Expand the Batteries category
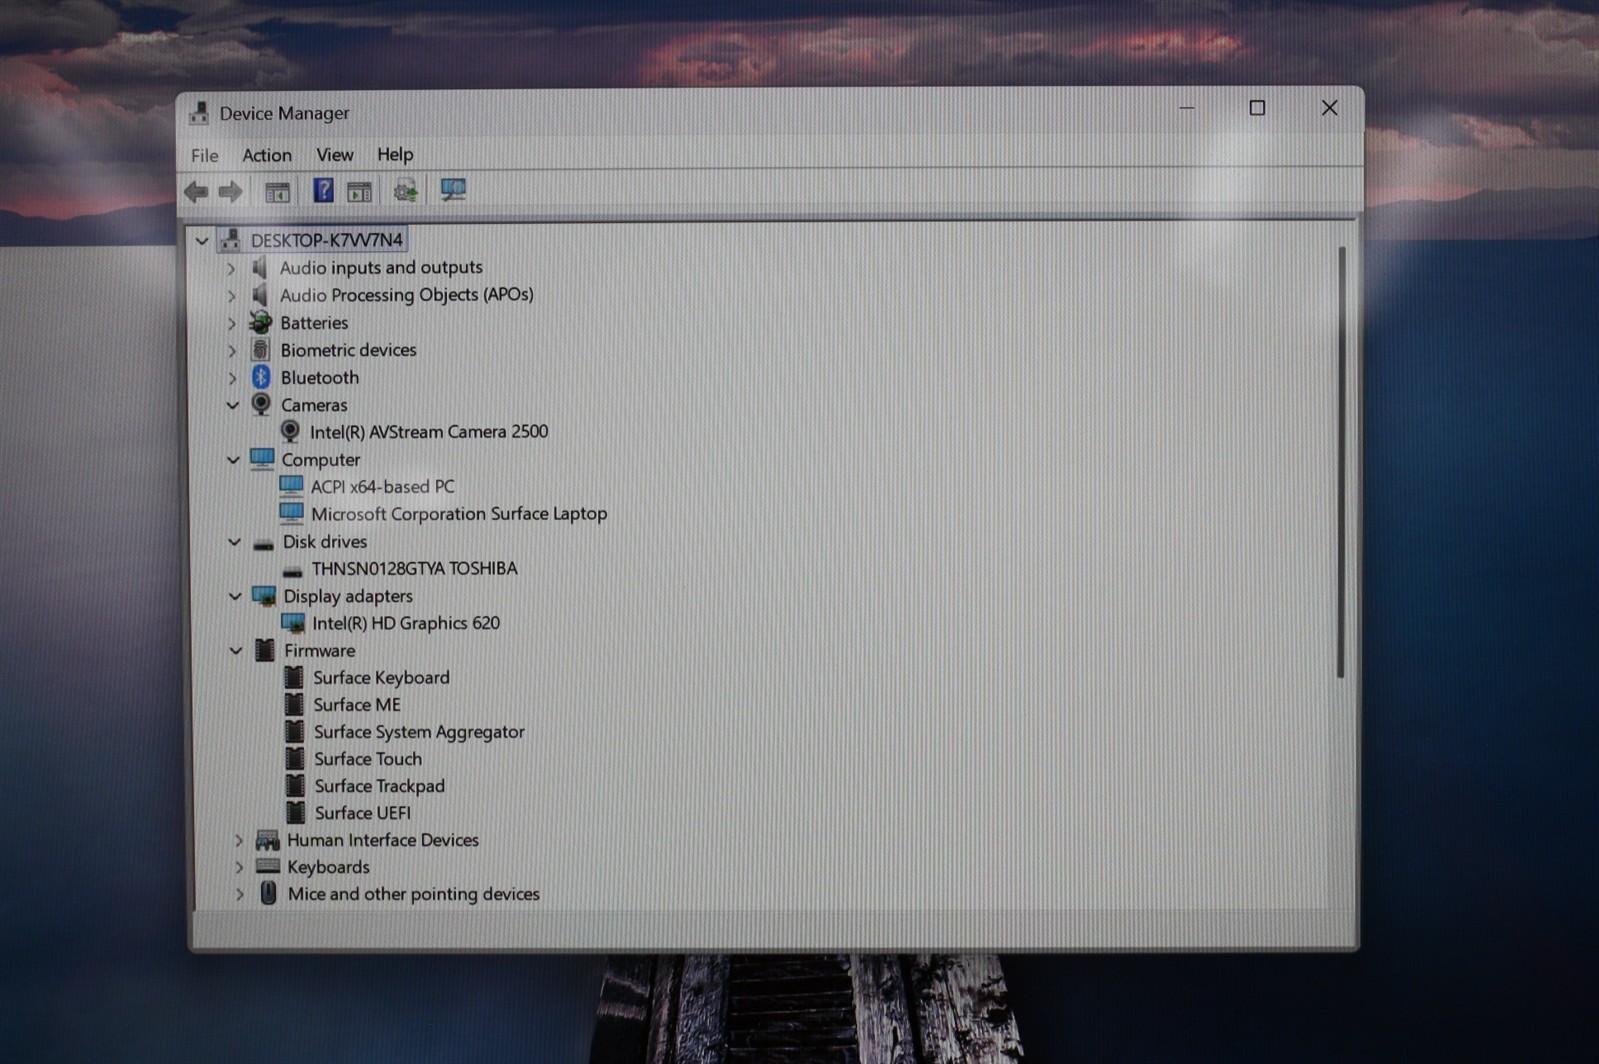 click(231, 323)
